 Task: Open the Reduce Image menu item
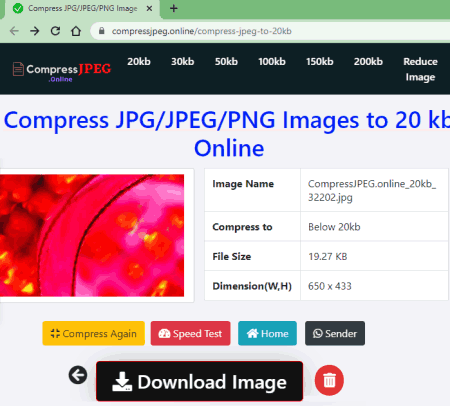tap(420, 69)
